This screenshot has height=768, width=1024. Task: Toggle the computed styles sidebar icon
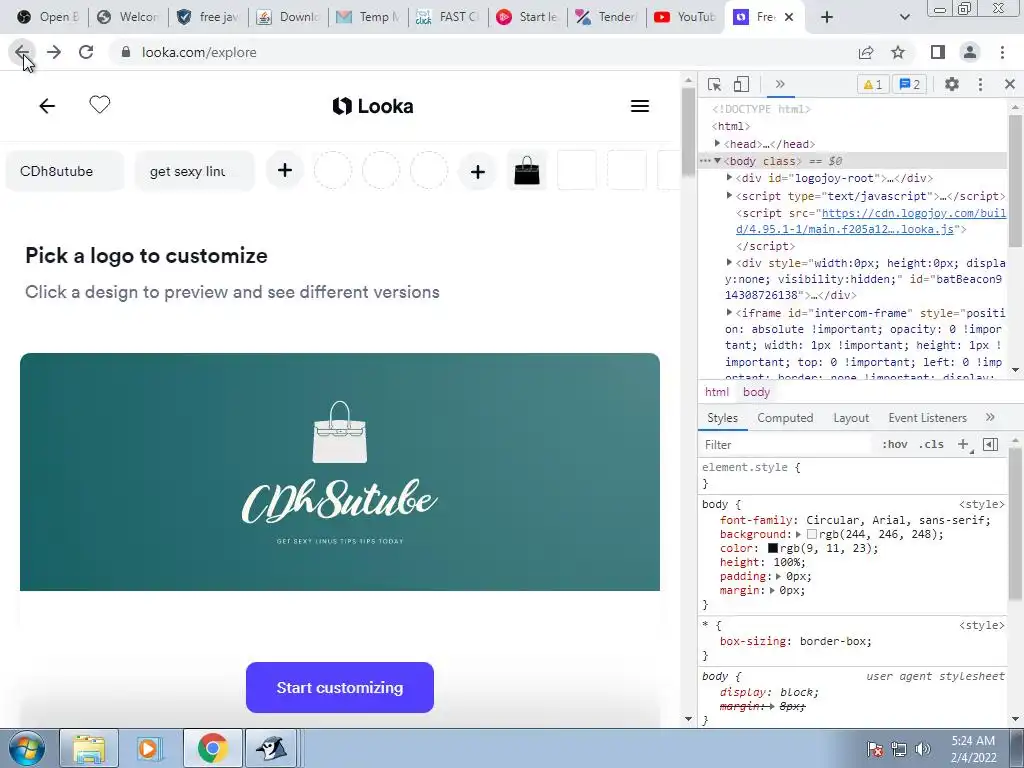990,445
